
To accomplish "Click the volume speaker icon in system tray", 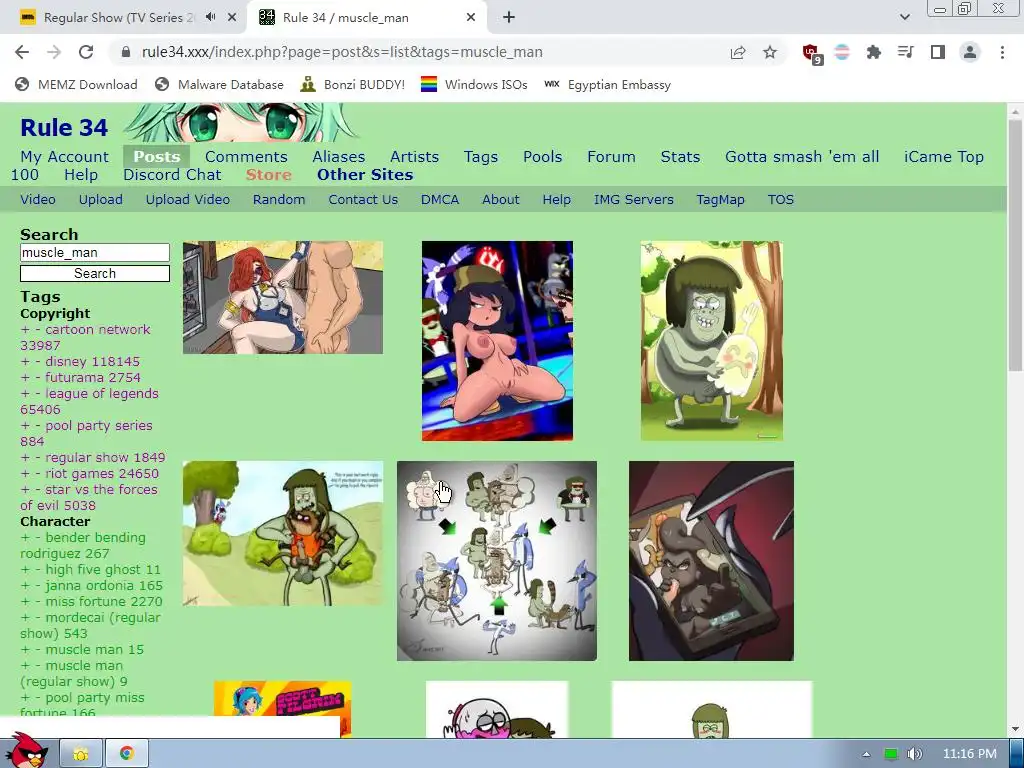I will (x=914, y=754).
